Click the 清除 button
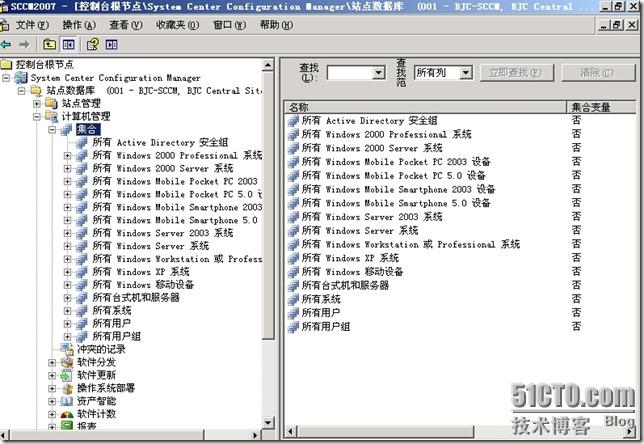Viewport: 644px width, 444px height. click(598, 73)
